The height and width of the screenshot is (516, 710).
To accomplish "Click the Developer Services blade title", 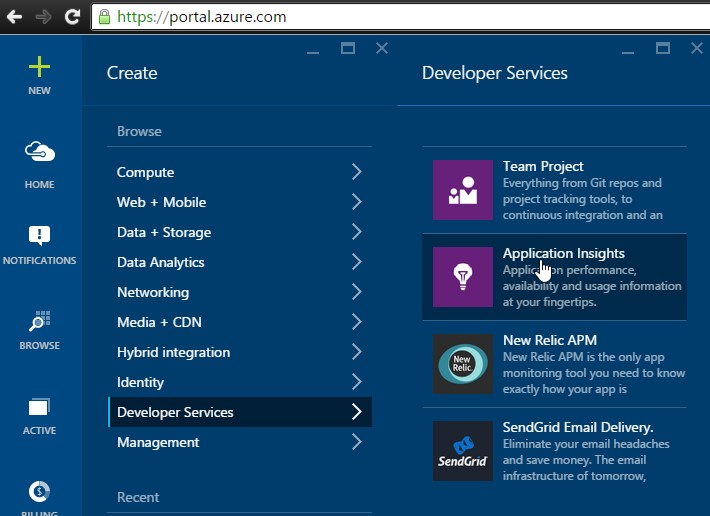I will click(x=494, y=73).
